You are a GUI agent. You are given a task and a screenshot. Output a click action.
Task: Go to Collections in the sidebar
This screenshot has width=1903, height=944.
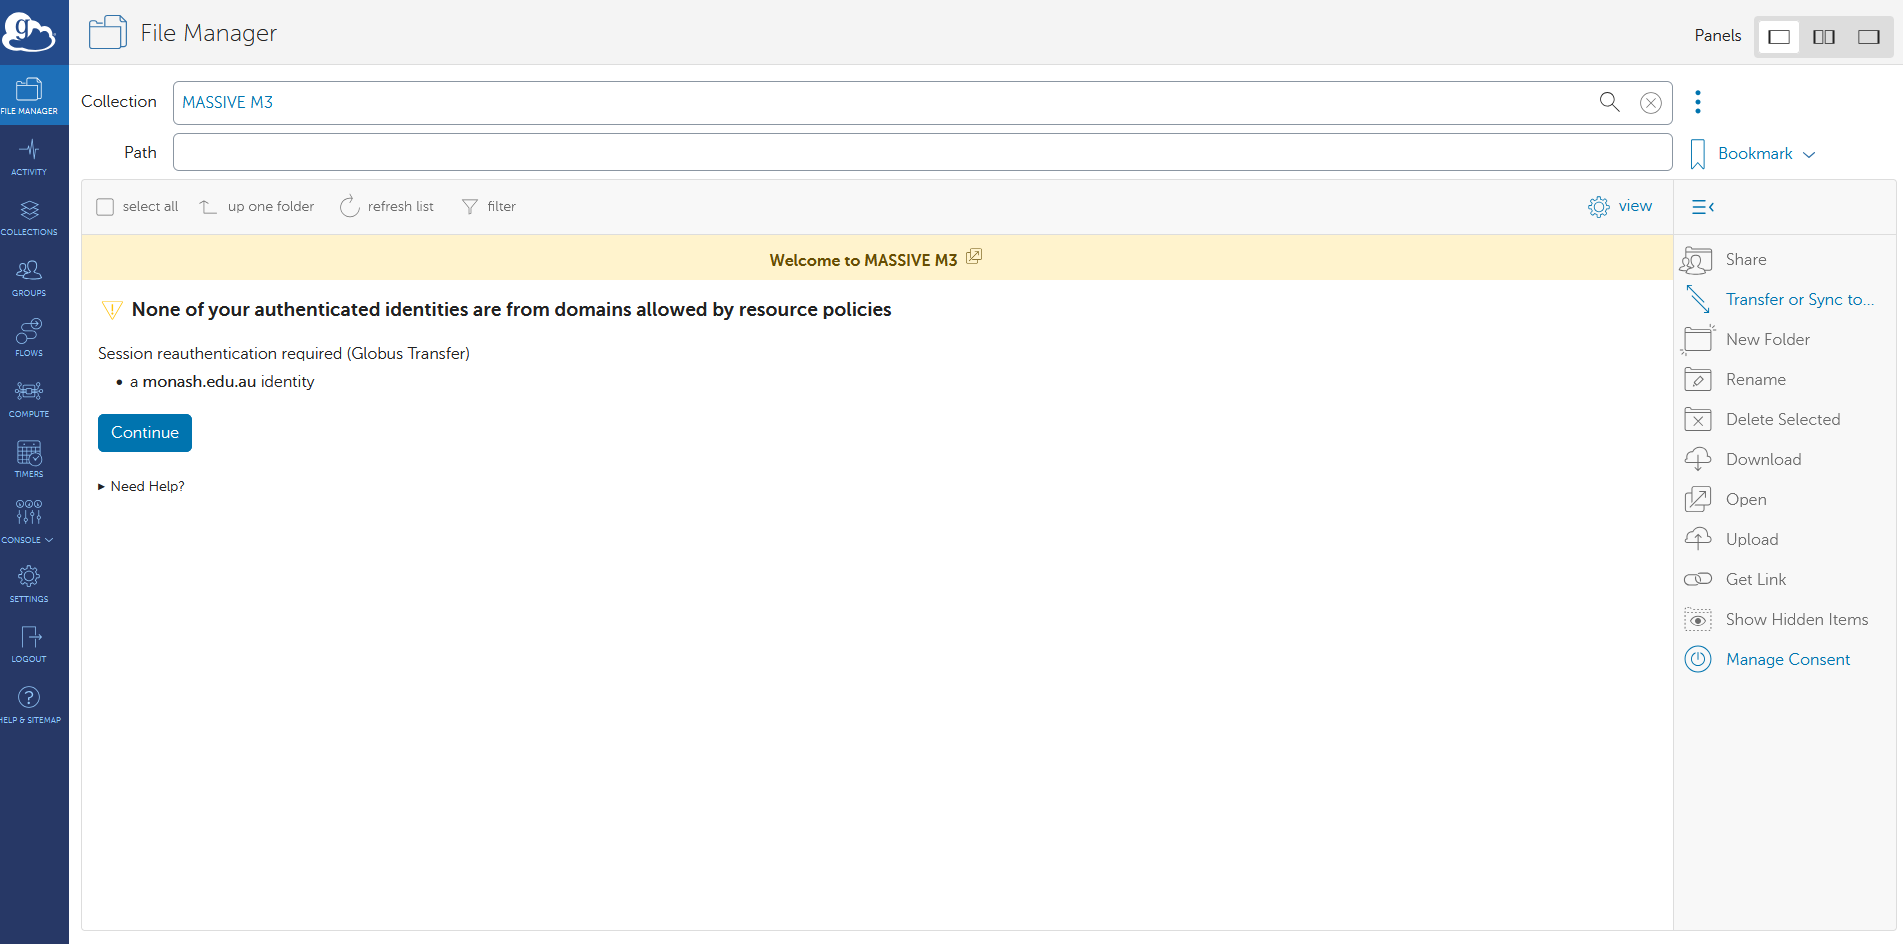[x=29, y=217]
